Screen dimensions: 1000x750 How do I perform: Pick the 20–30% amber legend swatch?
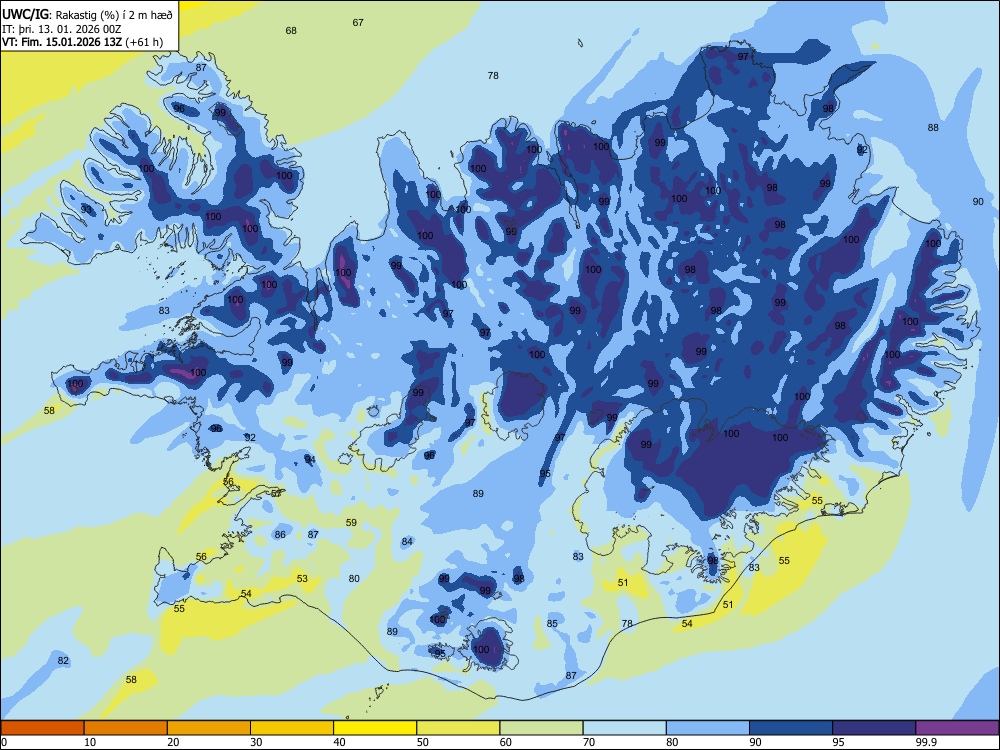(x=209, y=728)
